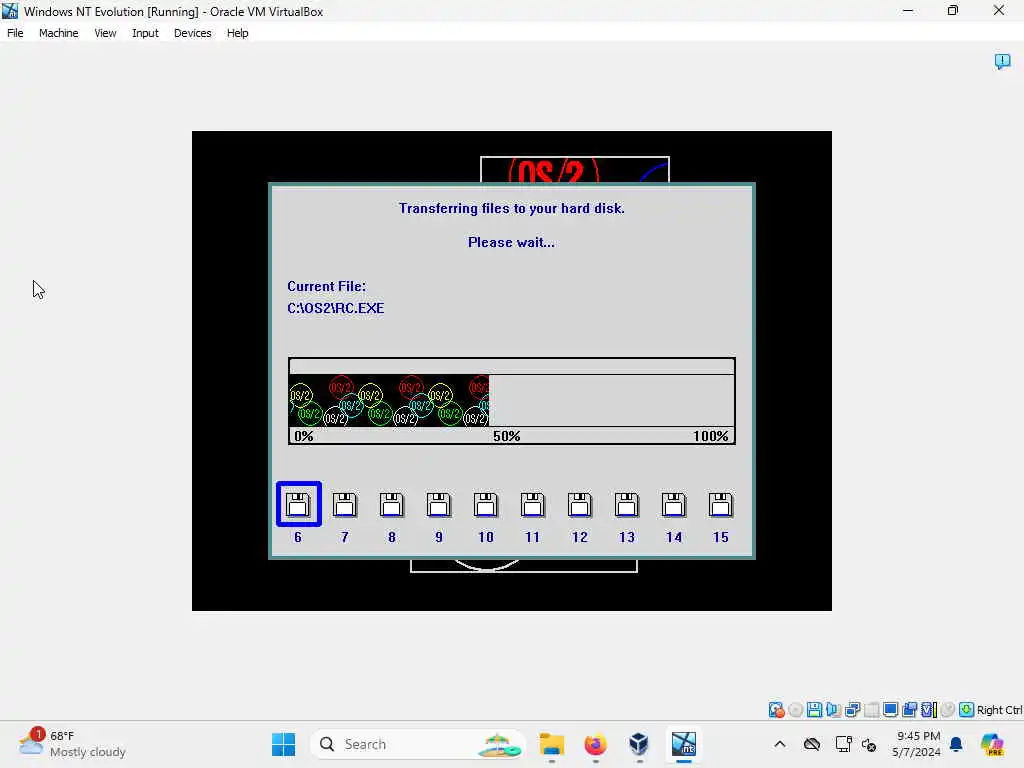Click the optical drive status icon

pyautogui.click(x=795, y=710)
